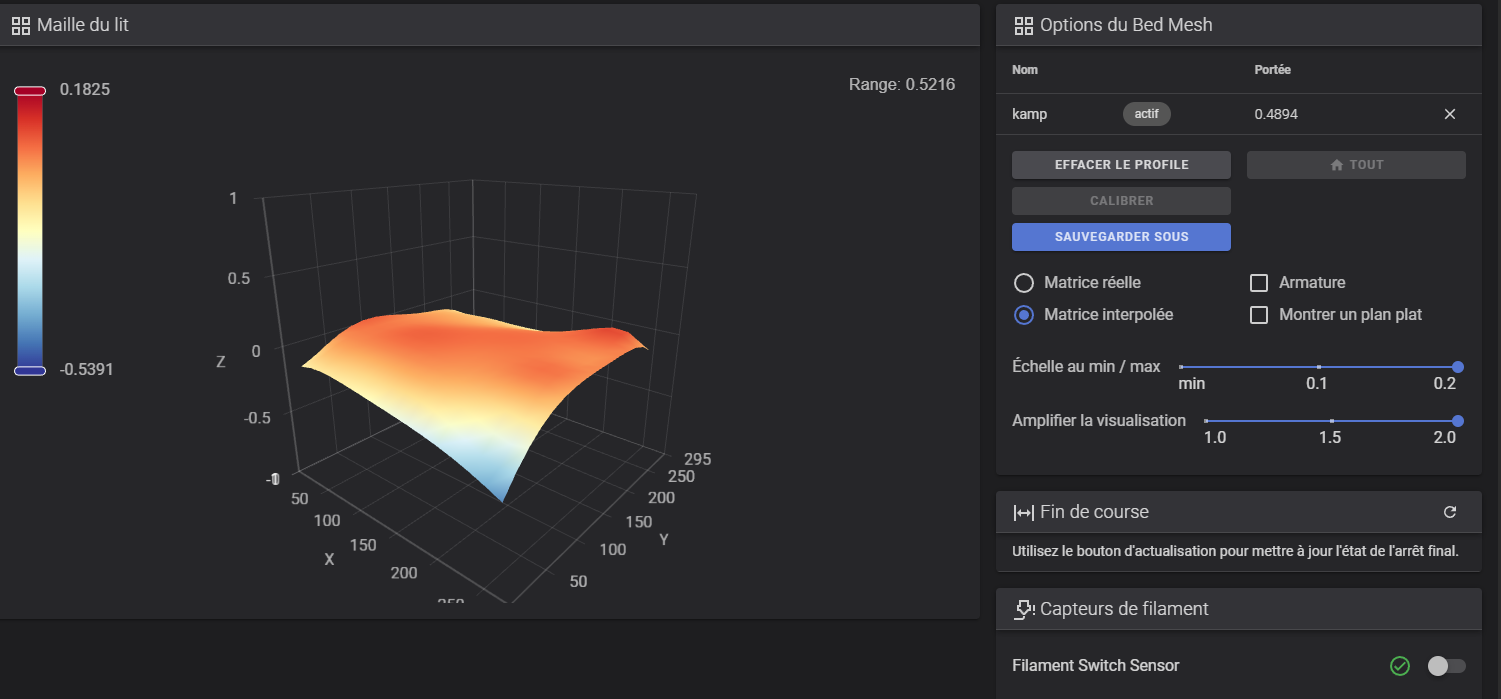The image size is (1501, 699).
Task: Click the endstop refresh instruction text
Action: [x=1235, y=551]
